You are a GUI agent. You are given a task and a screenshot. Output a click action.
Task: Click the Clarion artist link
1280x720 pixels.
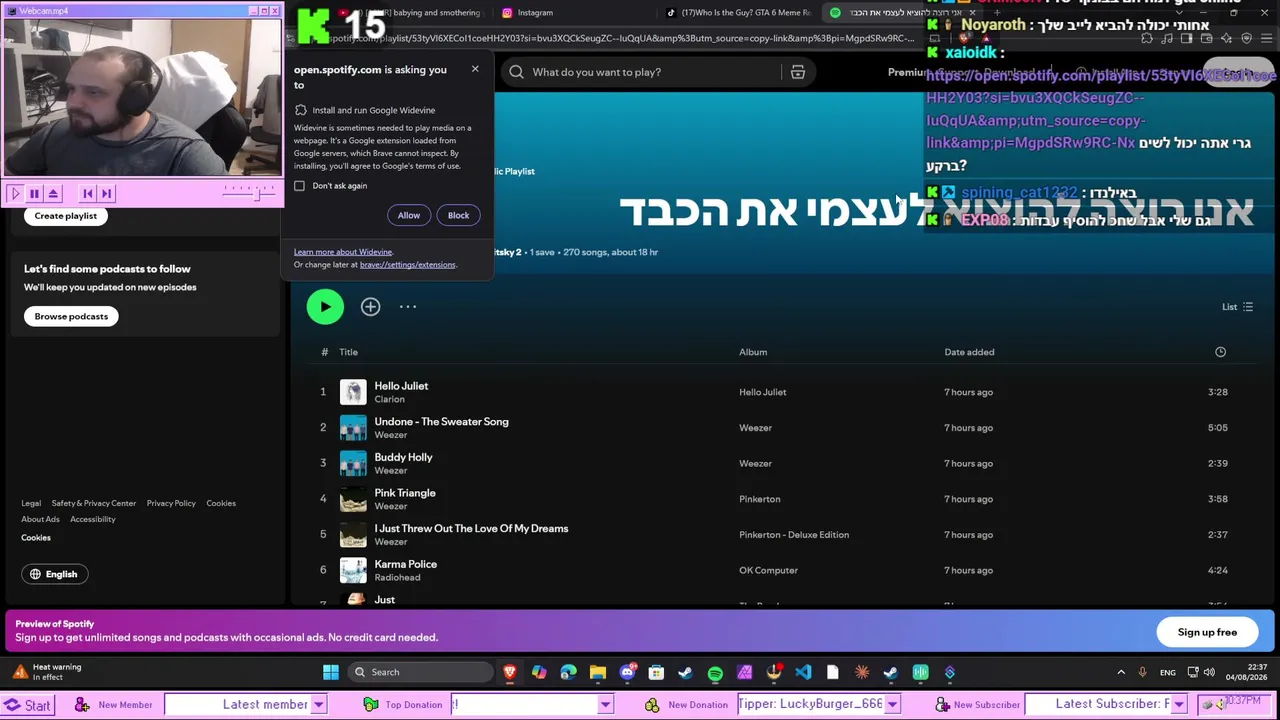click(389, 399)
